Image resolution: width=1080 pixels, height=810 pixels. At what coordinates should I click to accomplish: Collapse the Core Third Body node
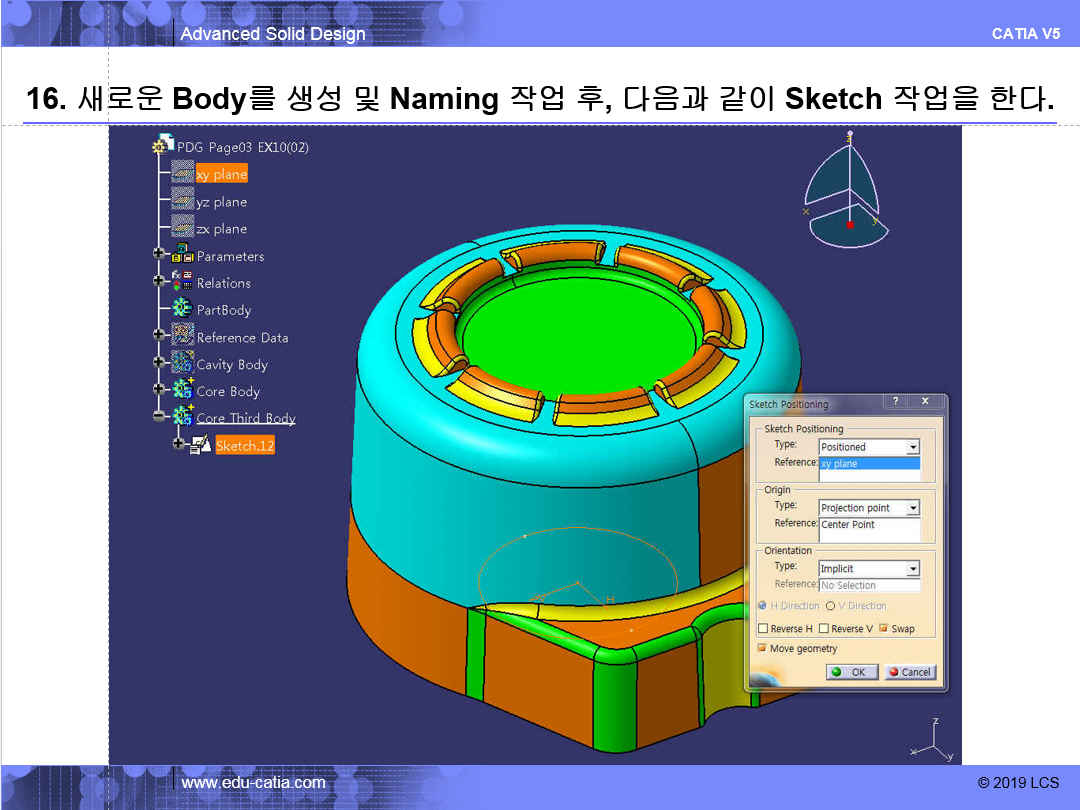tap(160, 417)
